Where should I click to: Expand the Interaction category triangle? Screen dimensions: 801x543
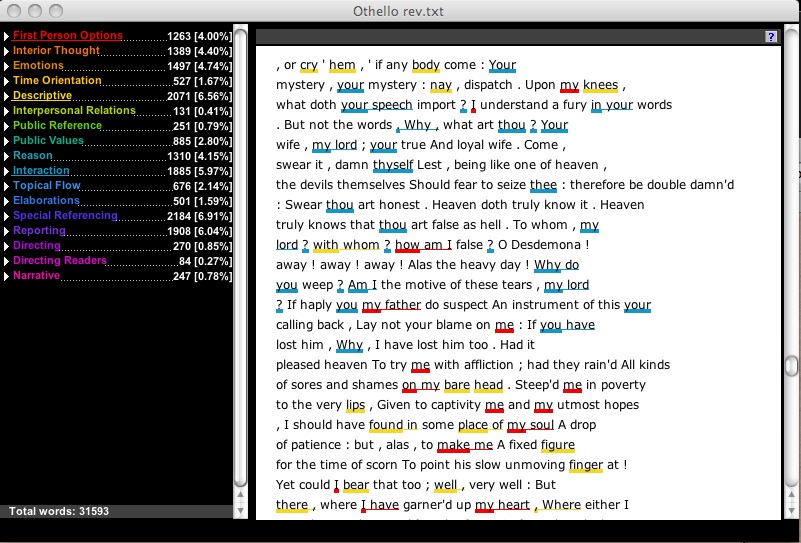(6, 171)
